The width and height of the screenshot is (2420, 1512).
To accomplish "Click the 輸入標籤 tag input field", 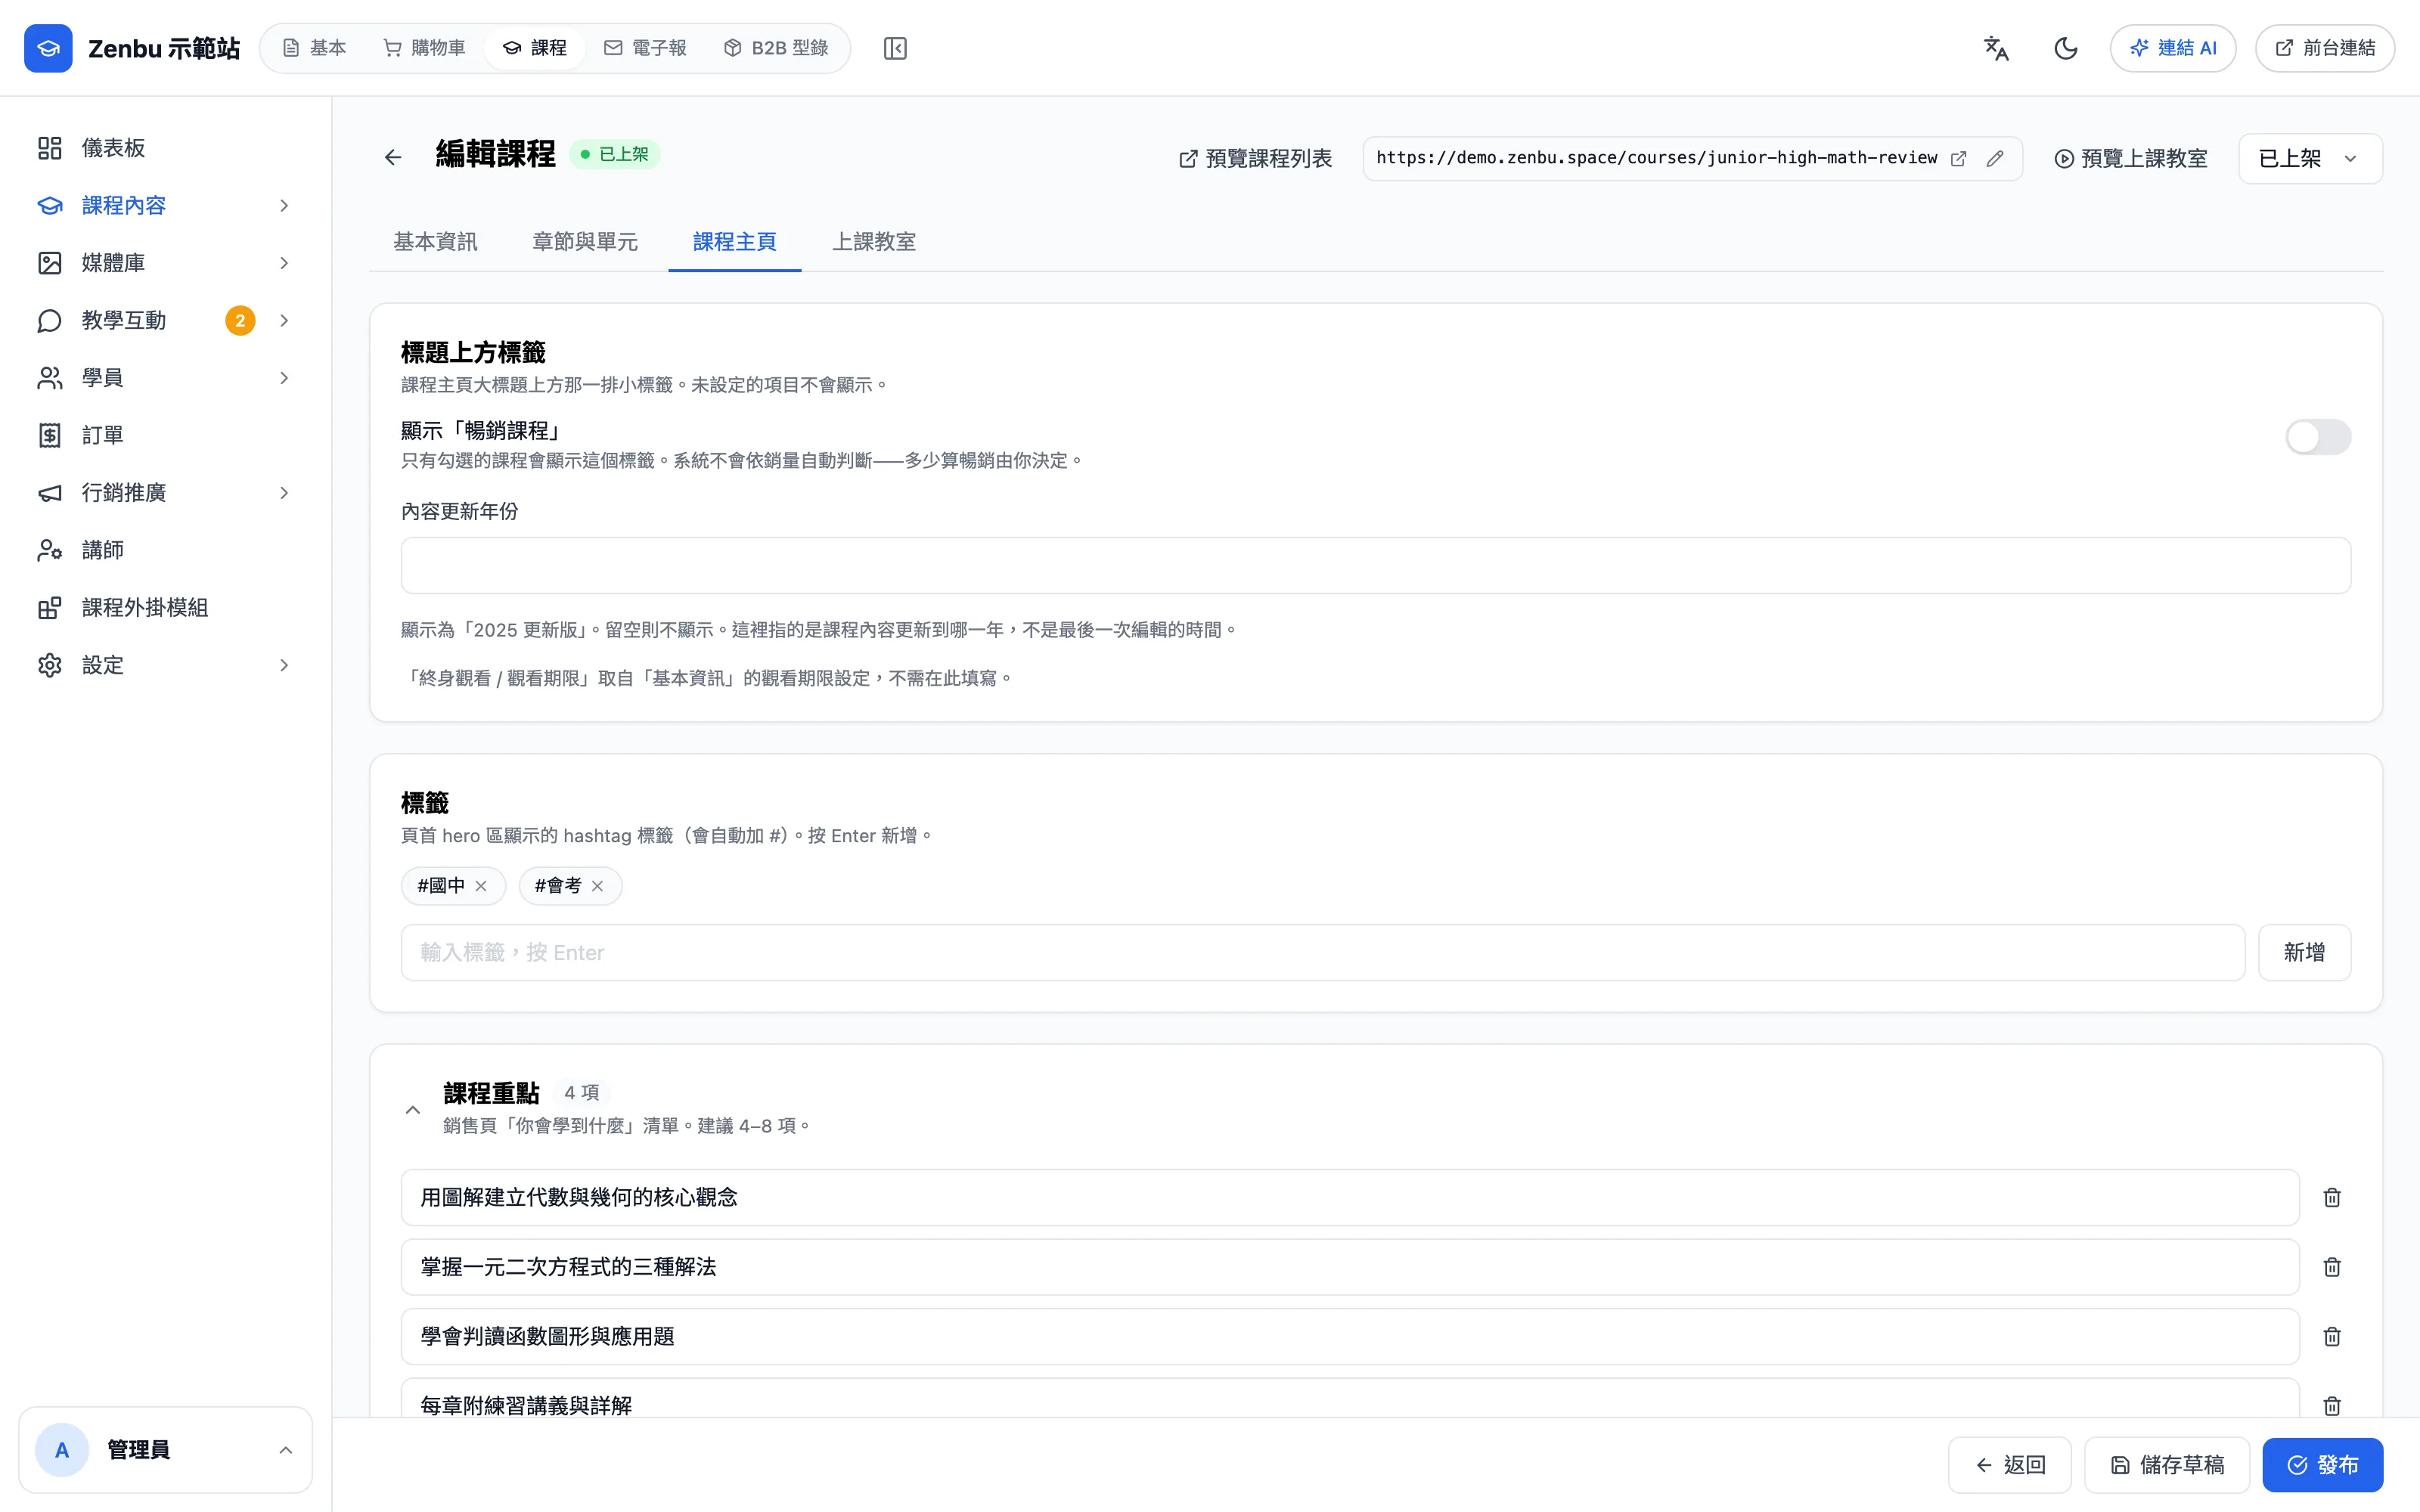I will 1323,952.
